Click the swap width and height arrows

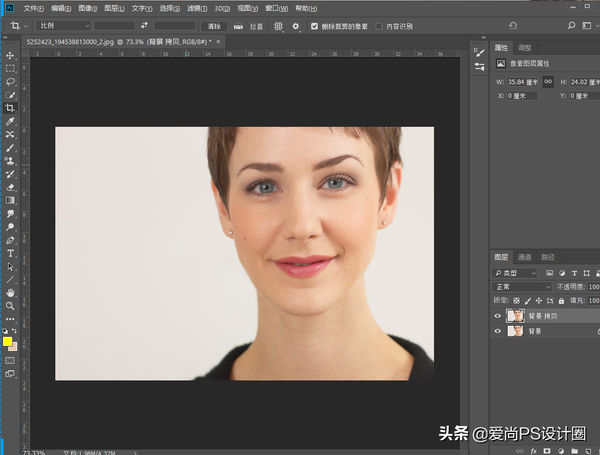click(144, 25)
